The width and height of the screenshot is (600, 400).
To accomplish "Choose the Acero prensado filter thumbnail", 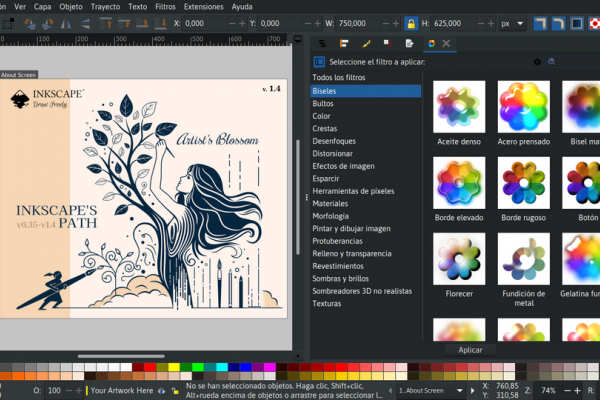I will (x=523, y=107).
